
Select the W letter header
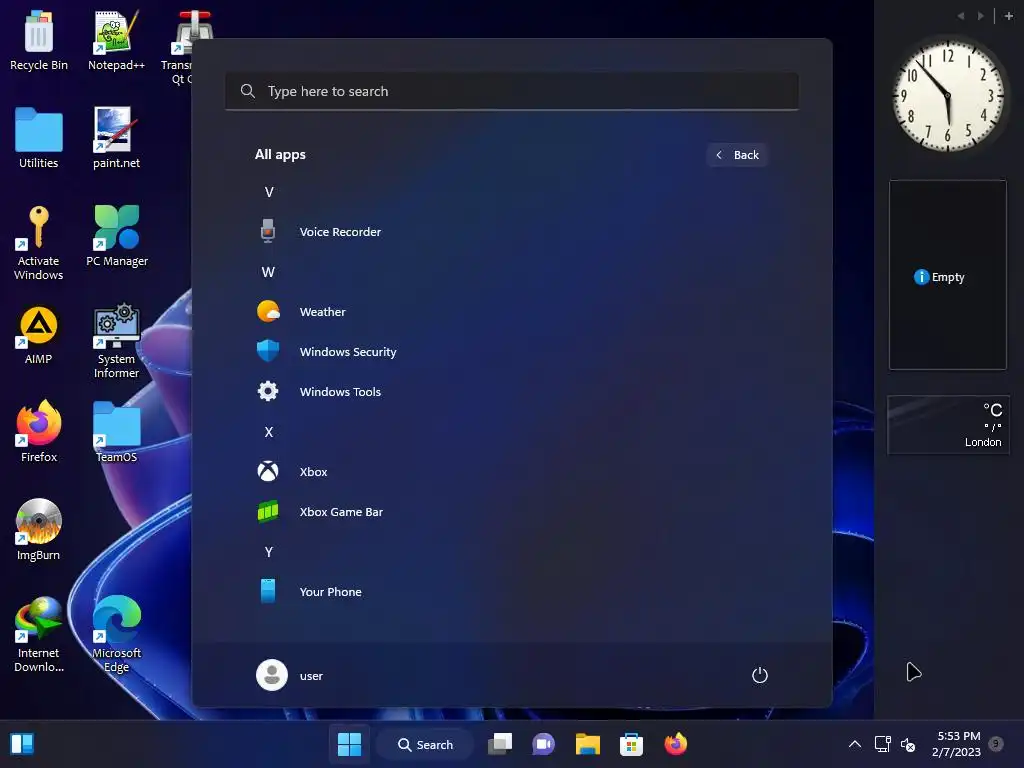tap(268, 272)
